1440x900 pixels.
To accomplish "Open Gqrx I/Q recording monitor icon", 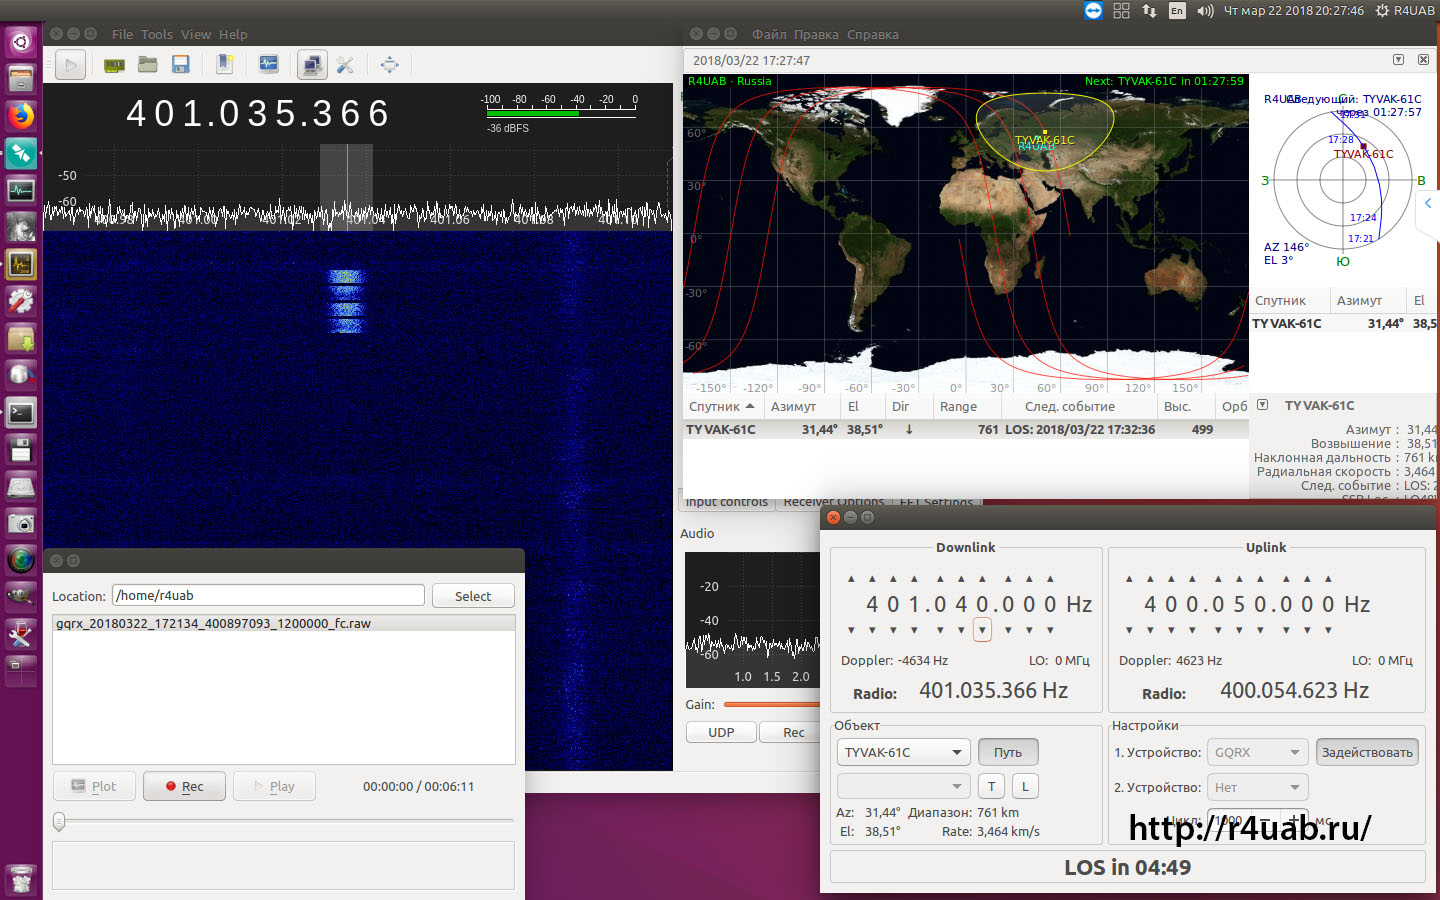I will coord(269,65).
